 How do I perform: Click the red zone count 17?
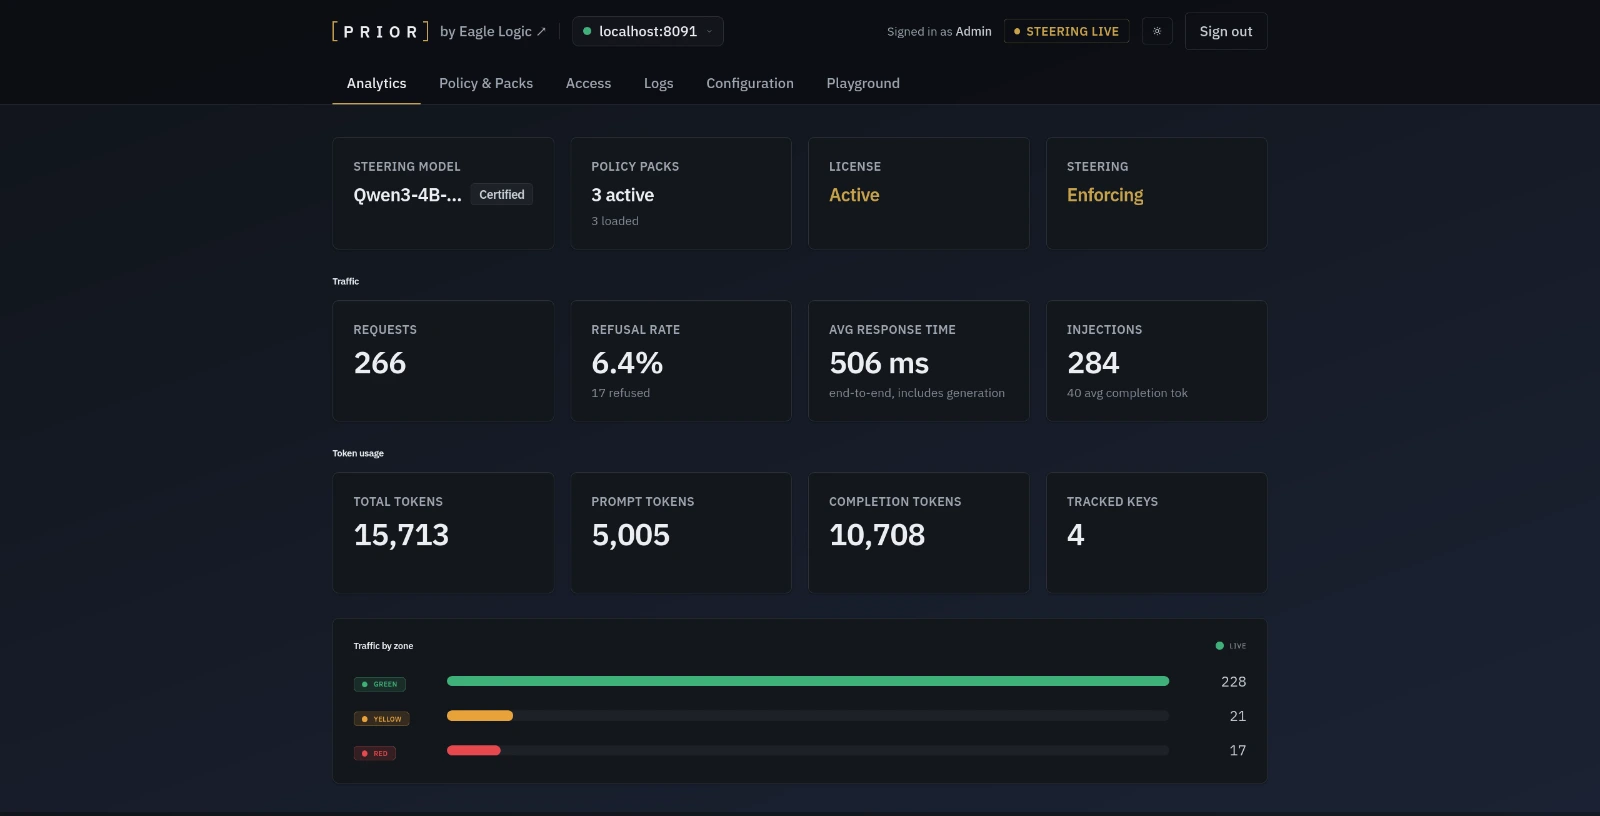click(1237, 750)
